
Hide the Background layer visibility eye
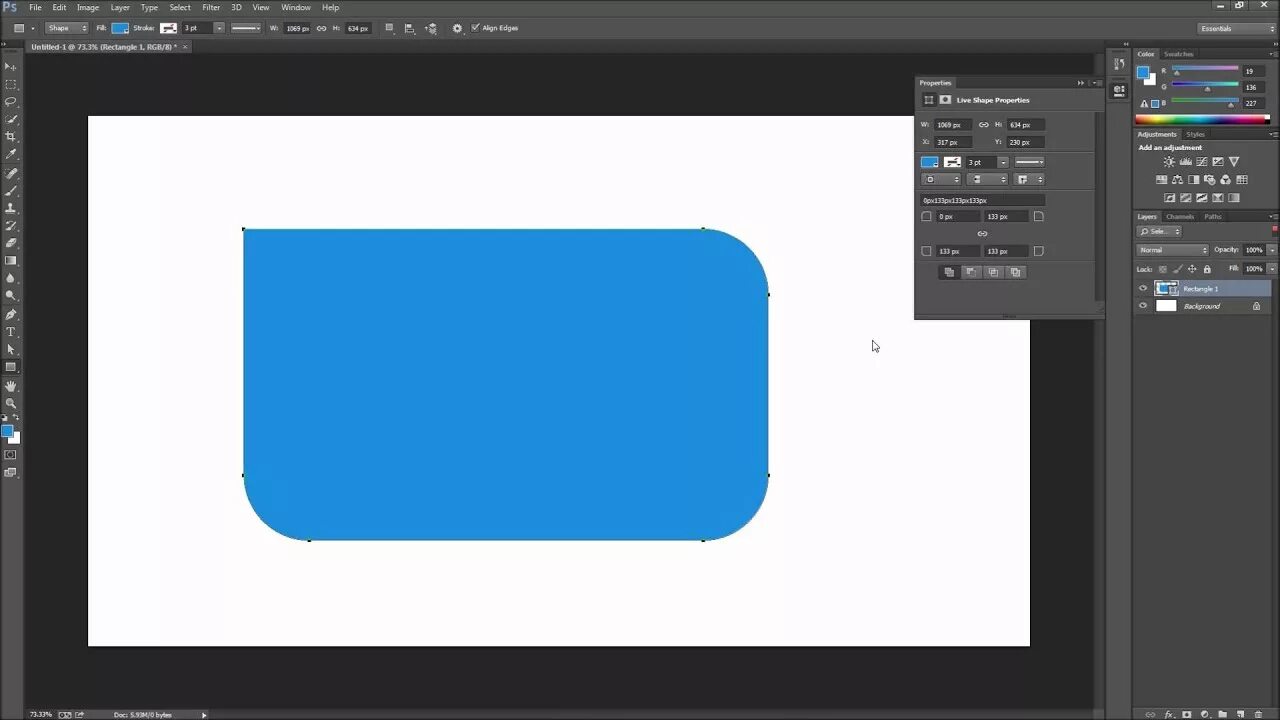click(1143, 305)
